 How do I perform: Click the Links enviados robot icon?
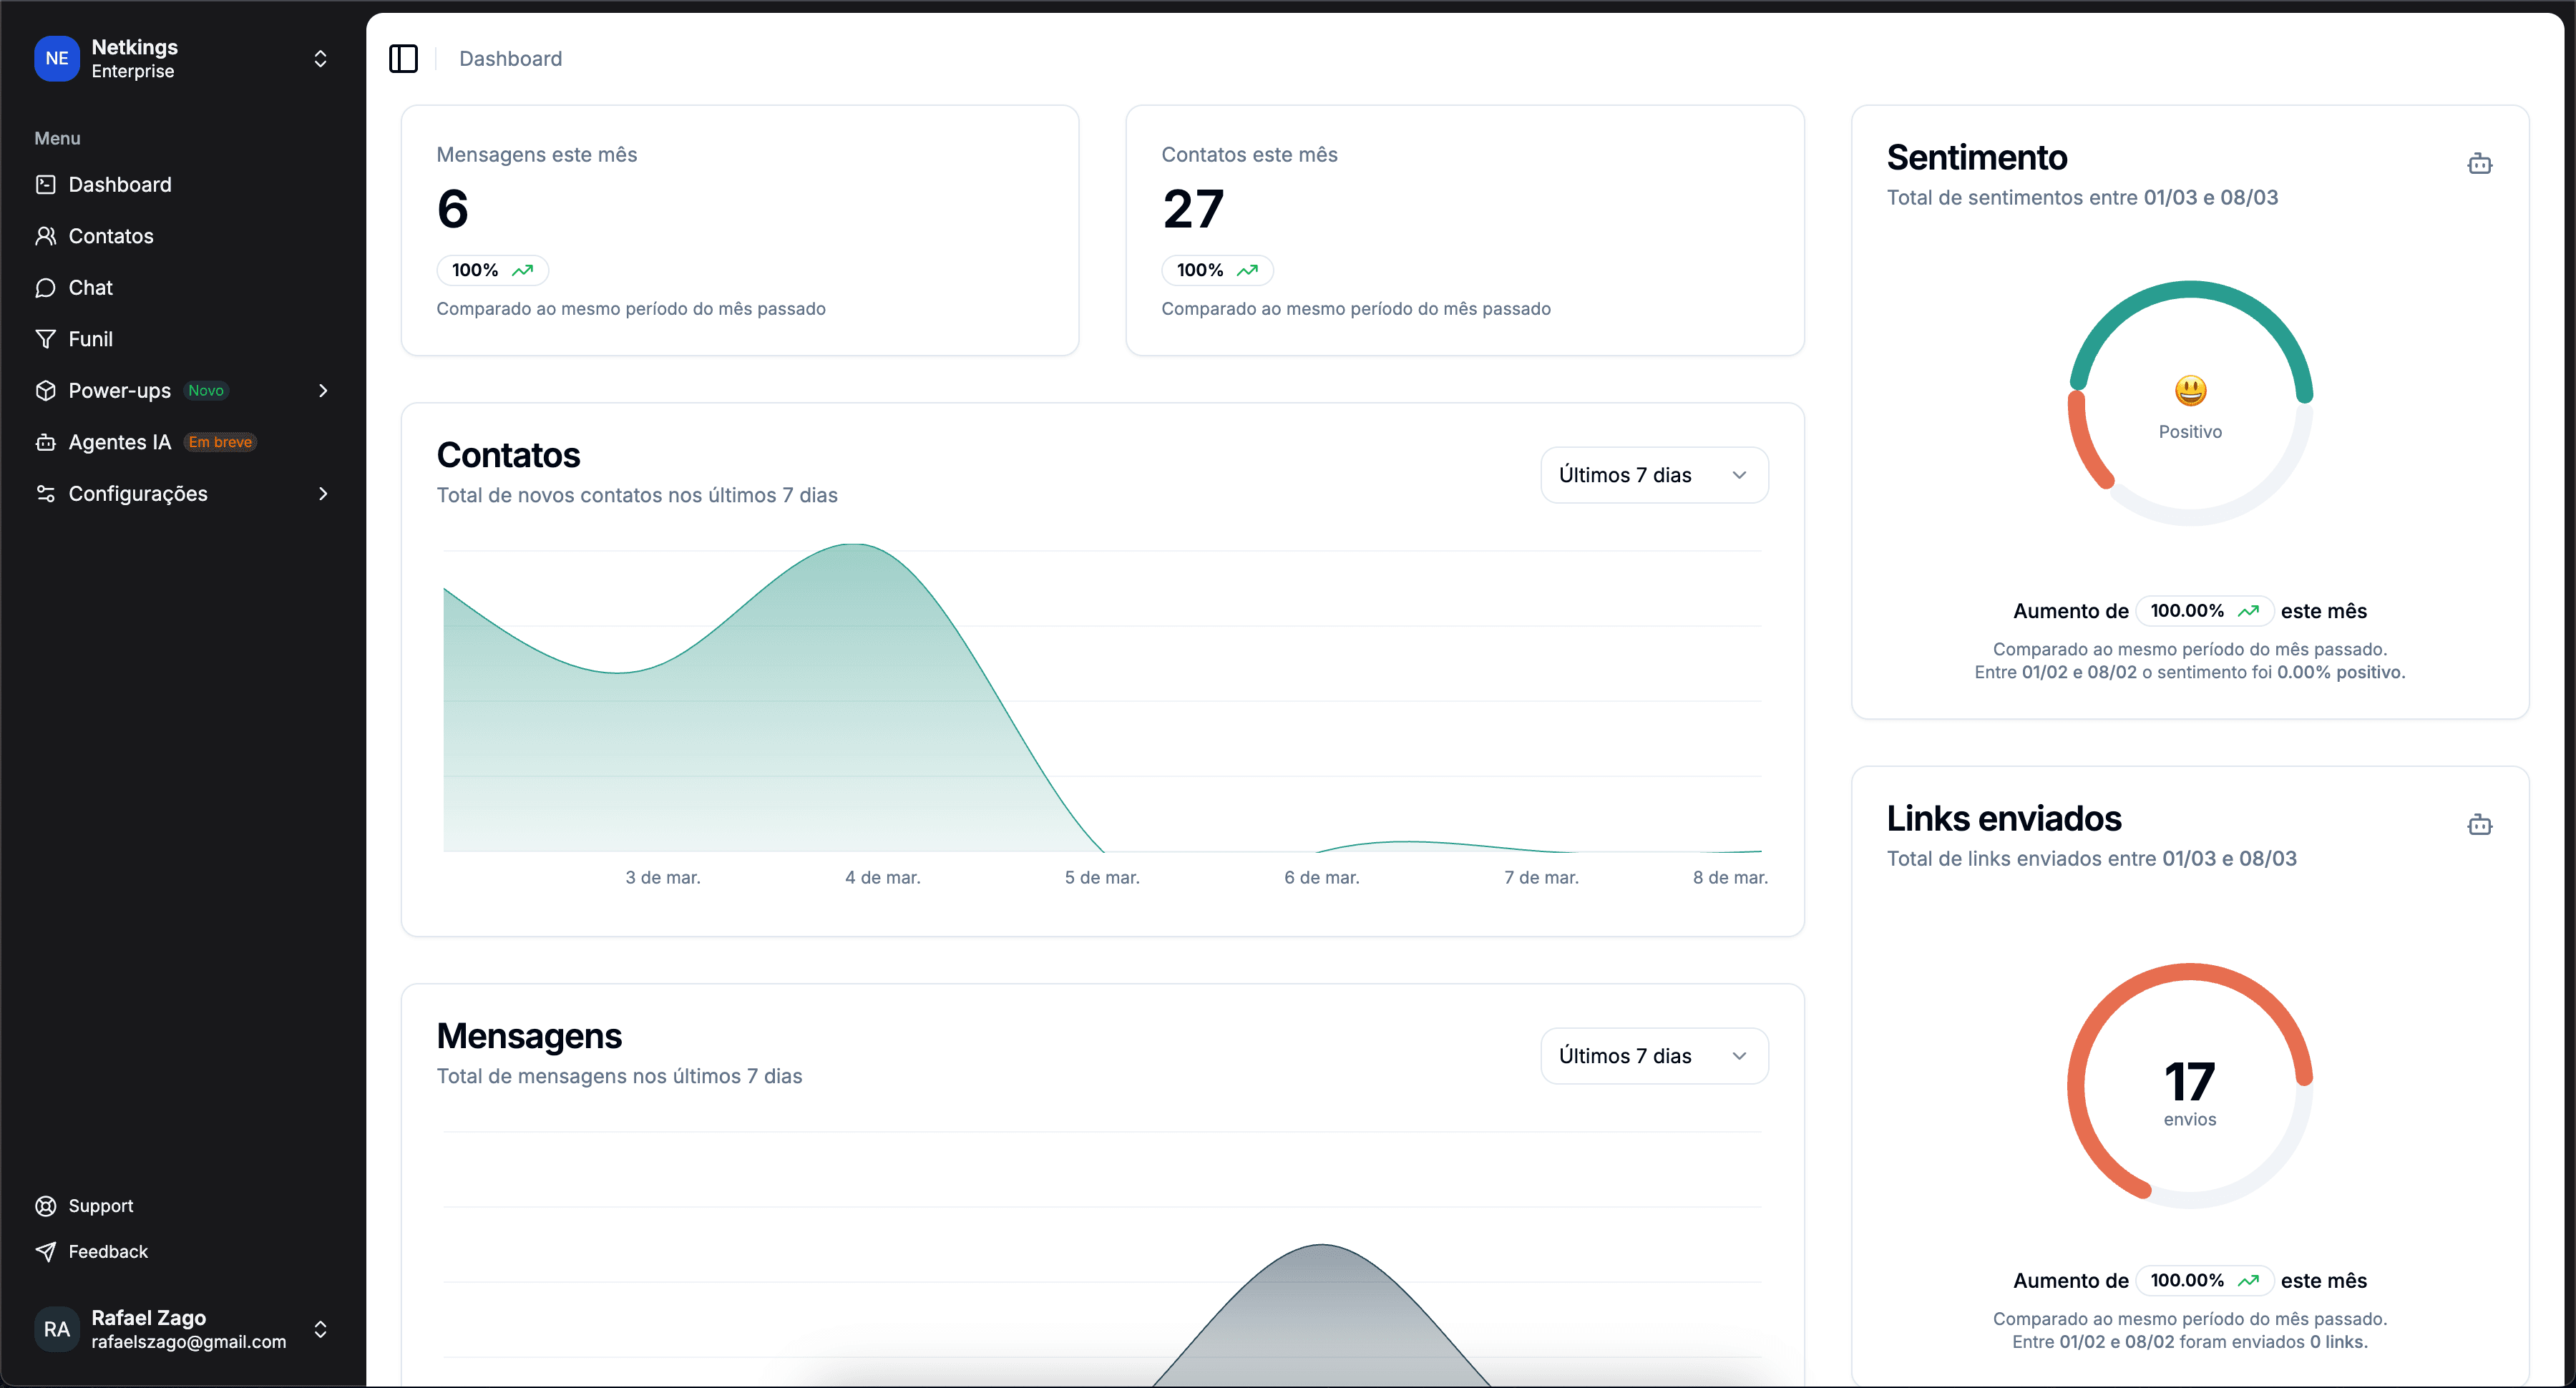[x=2479, y=824]
